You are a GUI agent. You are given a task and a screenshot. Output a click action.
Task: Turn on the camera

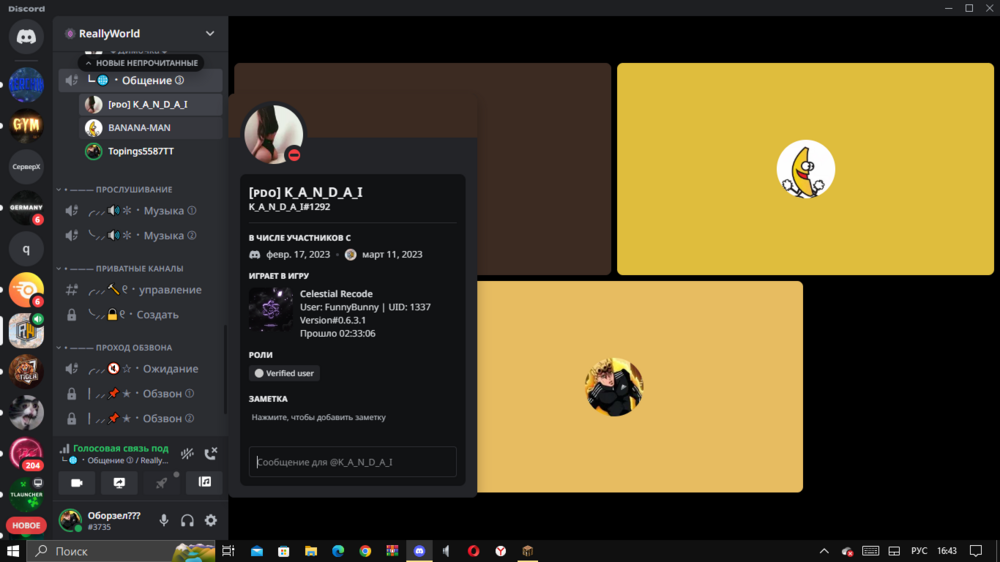(x=77, y=483)
